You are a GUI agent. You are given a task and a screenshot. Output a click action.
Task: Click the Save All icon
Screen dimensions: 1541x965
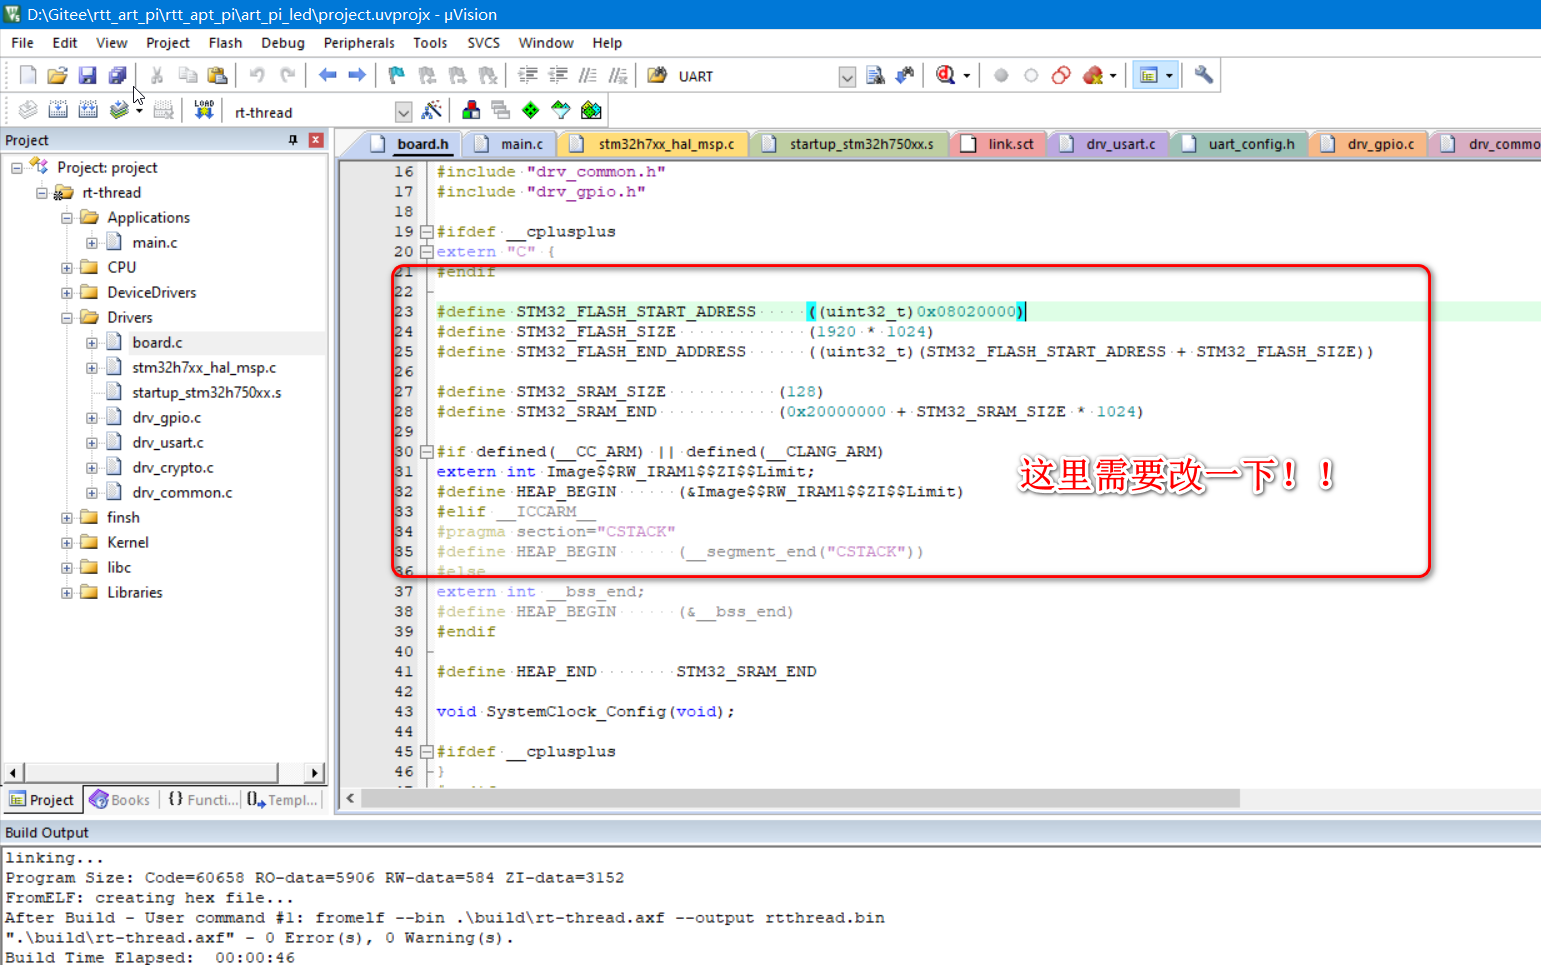click(118, 76)
